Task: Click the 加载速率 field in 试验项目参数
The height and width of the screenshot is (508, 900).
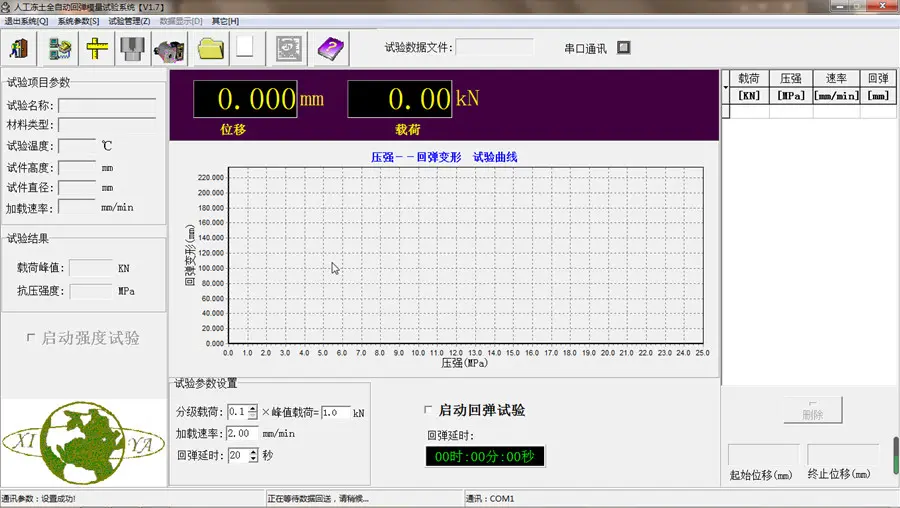Action: 77,207
